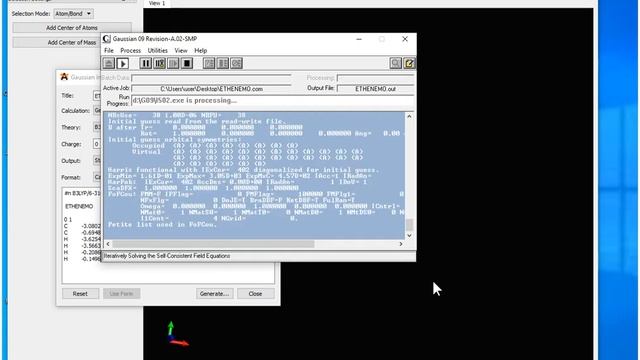Screen dimensions: 640x360
Task: Click the 'Iteratively Solving' status bar text
Action: (x=167, y=256)
